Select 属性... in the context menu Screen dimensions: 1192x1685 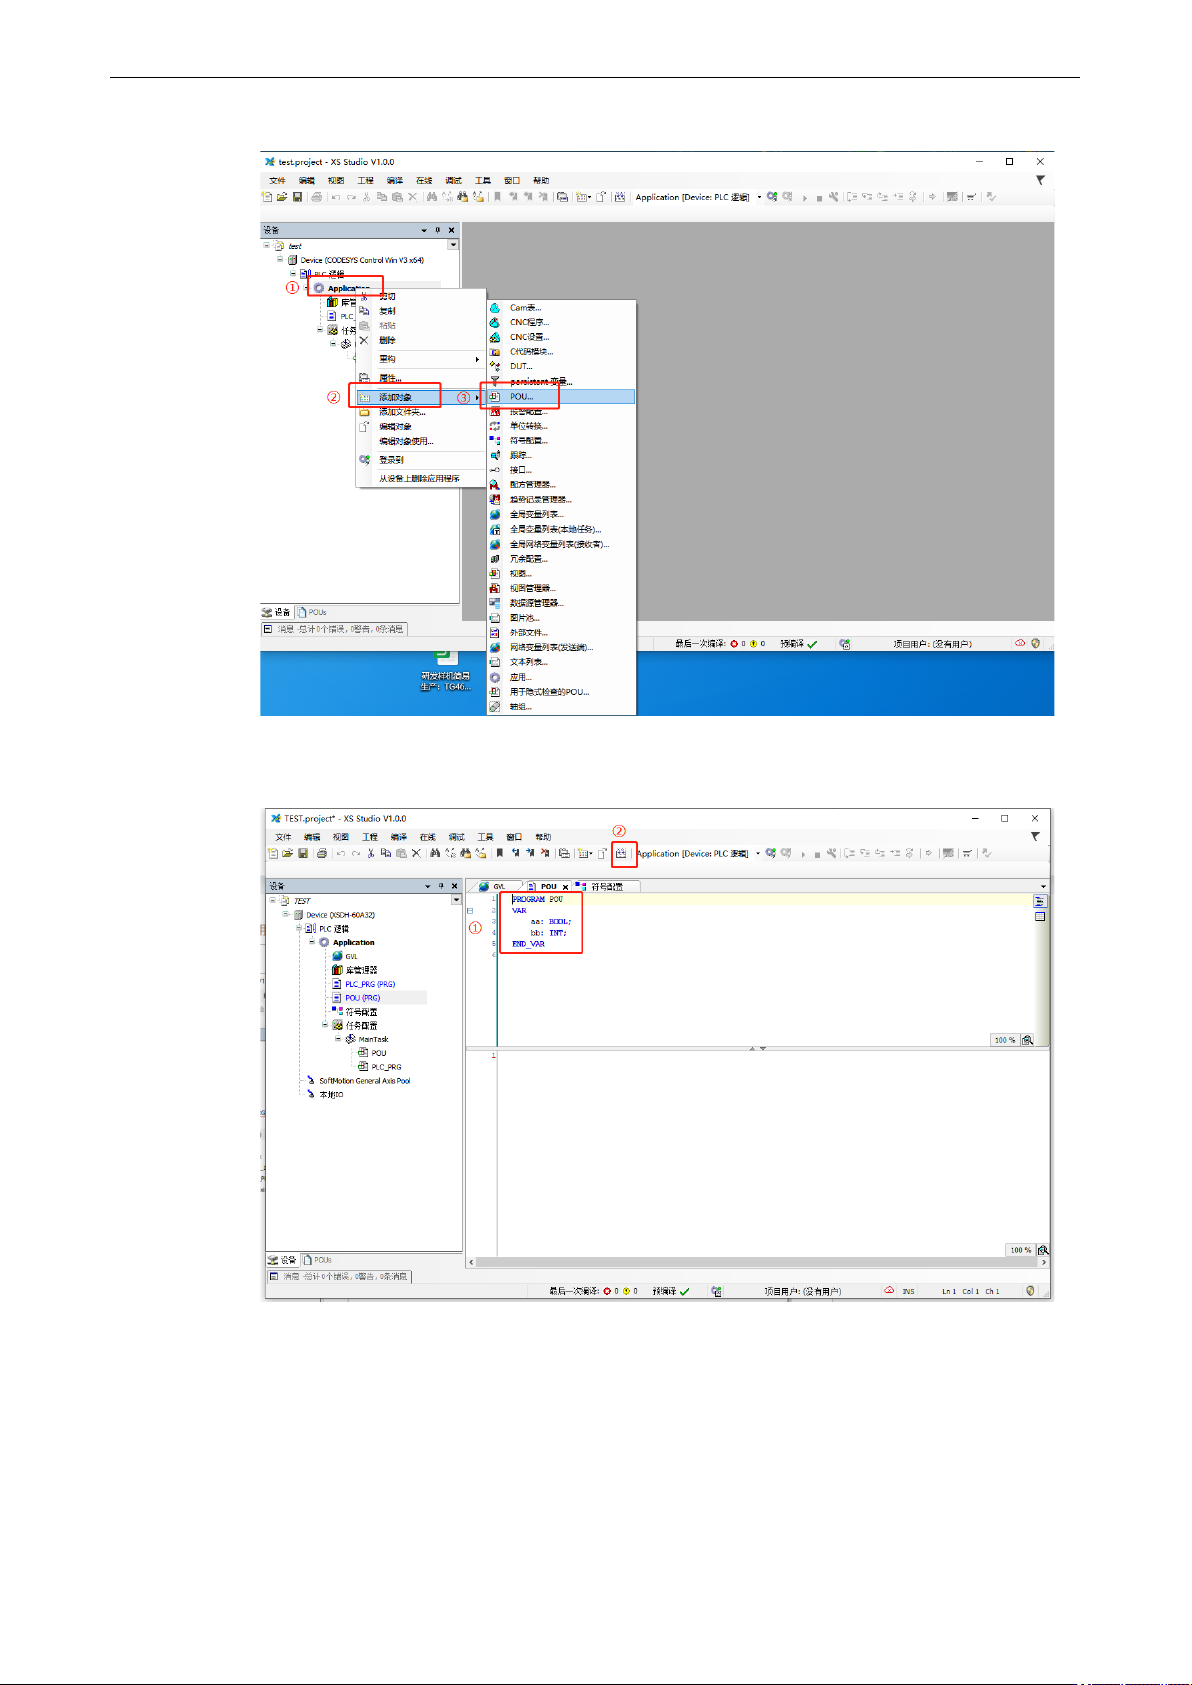pyautogui.click(x=421, y=378)
